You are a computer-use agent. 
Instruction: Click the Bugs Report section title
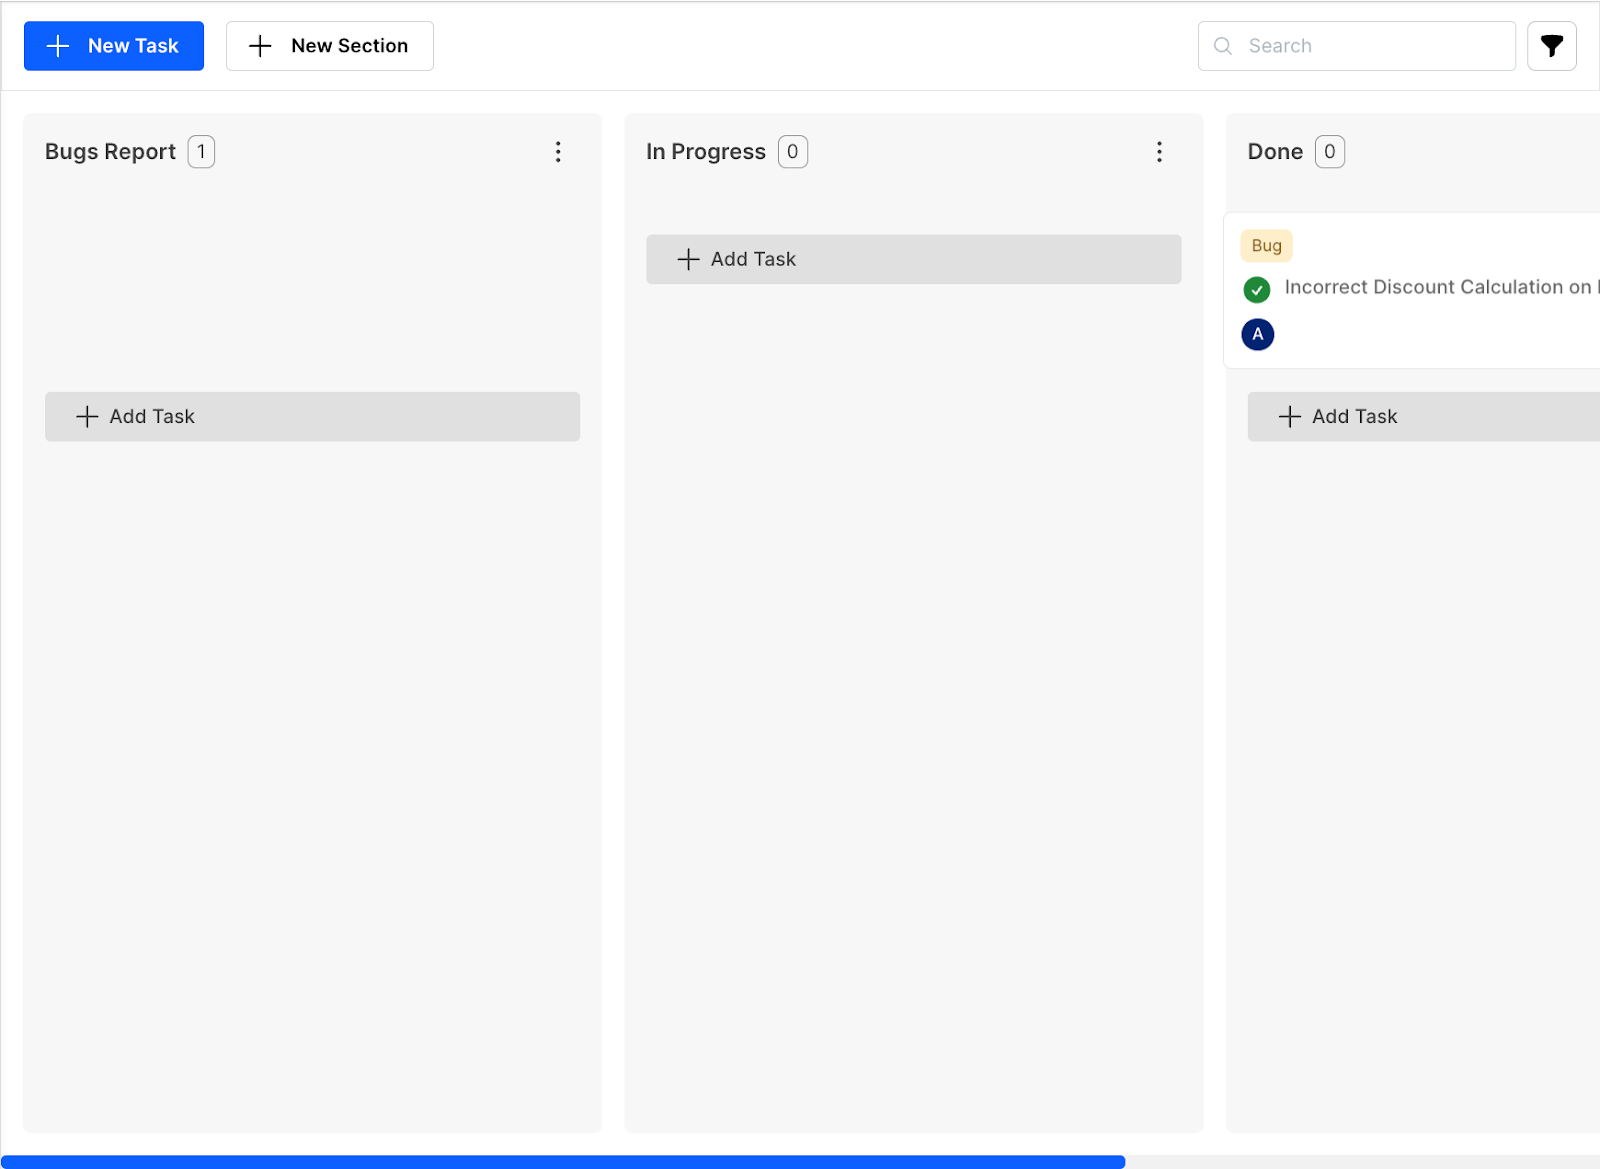(x=110, y=152)
